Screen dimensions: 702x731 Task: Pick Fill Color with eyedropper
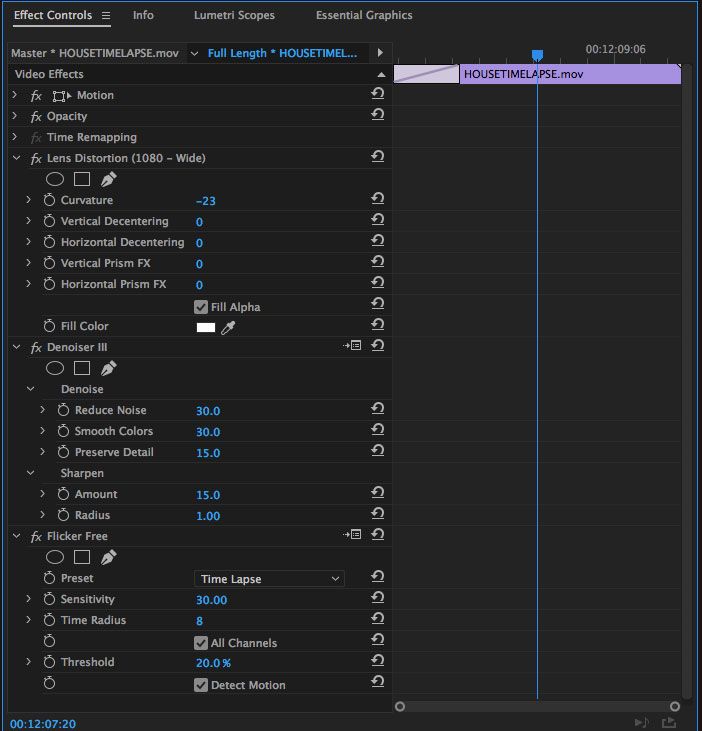tap(228, 327)
